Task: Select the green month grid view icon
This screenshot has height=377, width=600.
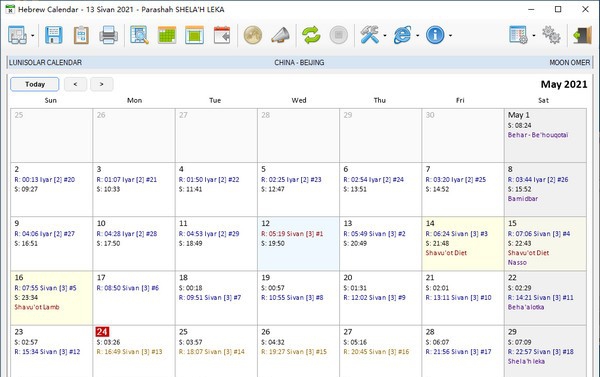Action: click(x=167, y=35)
